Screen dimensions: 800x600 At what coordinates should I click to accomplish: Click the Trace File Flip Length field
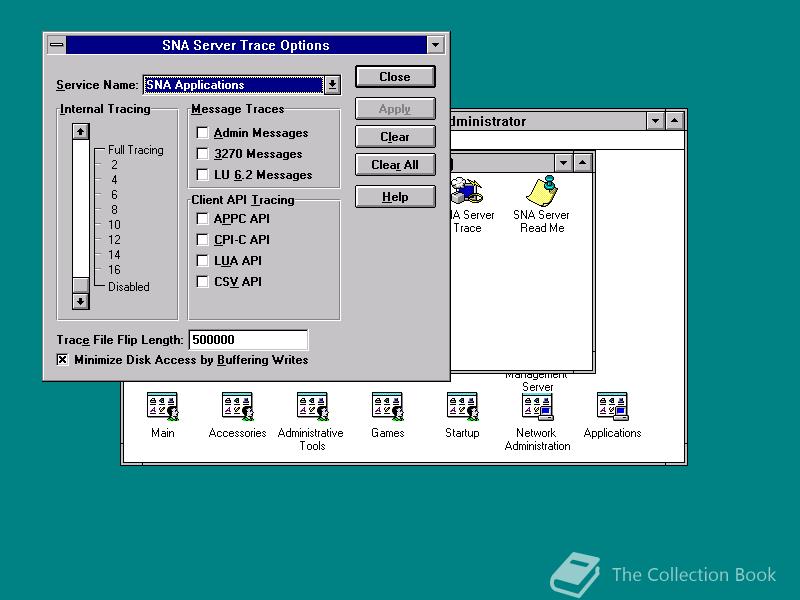point(248,340)
